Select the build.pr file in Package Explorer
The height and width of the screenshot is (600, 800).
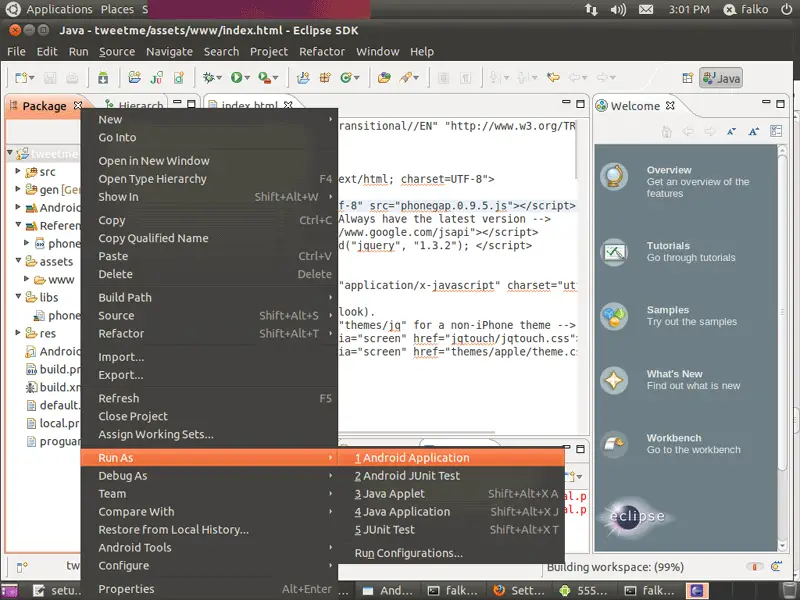click(53, 369)
